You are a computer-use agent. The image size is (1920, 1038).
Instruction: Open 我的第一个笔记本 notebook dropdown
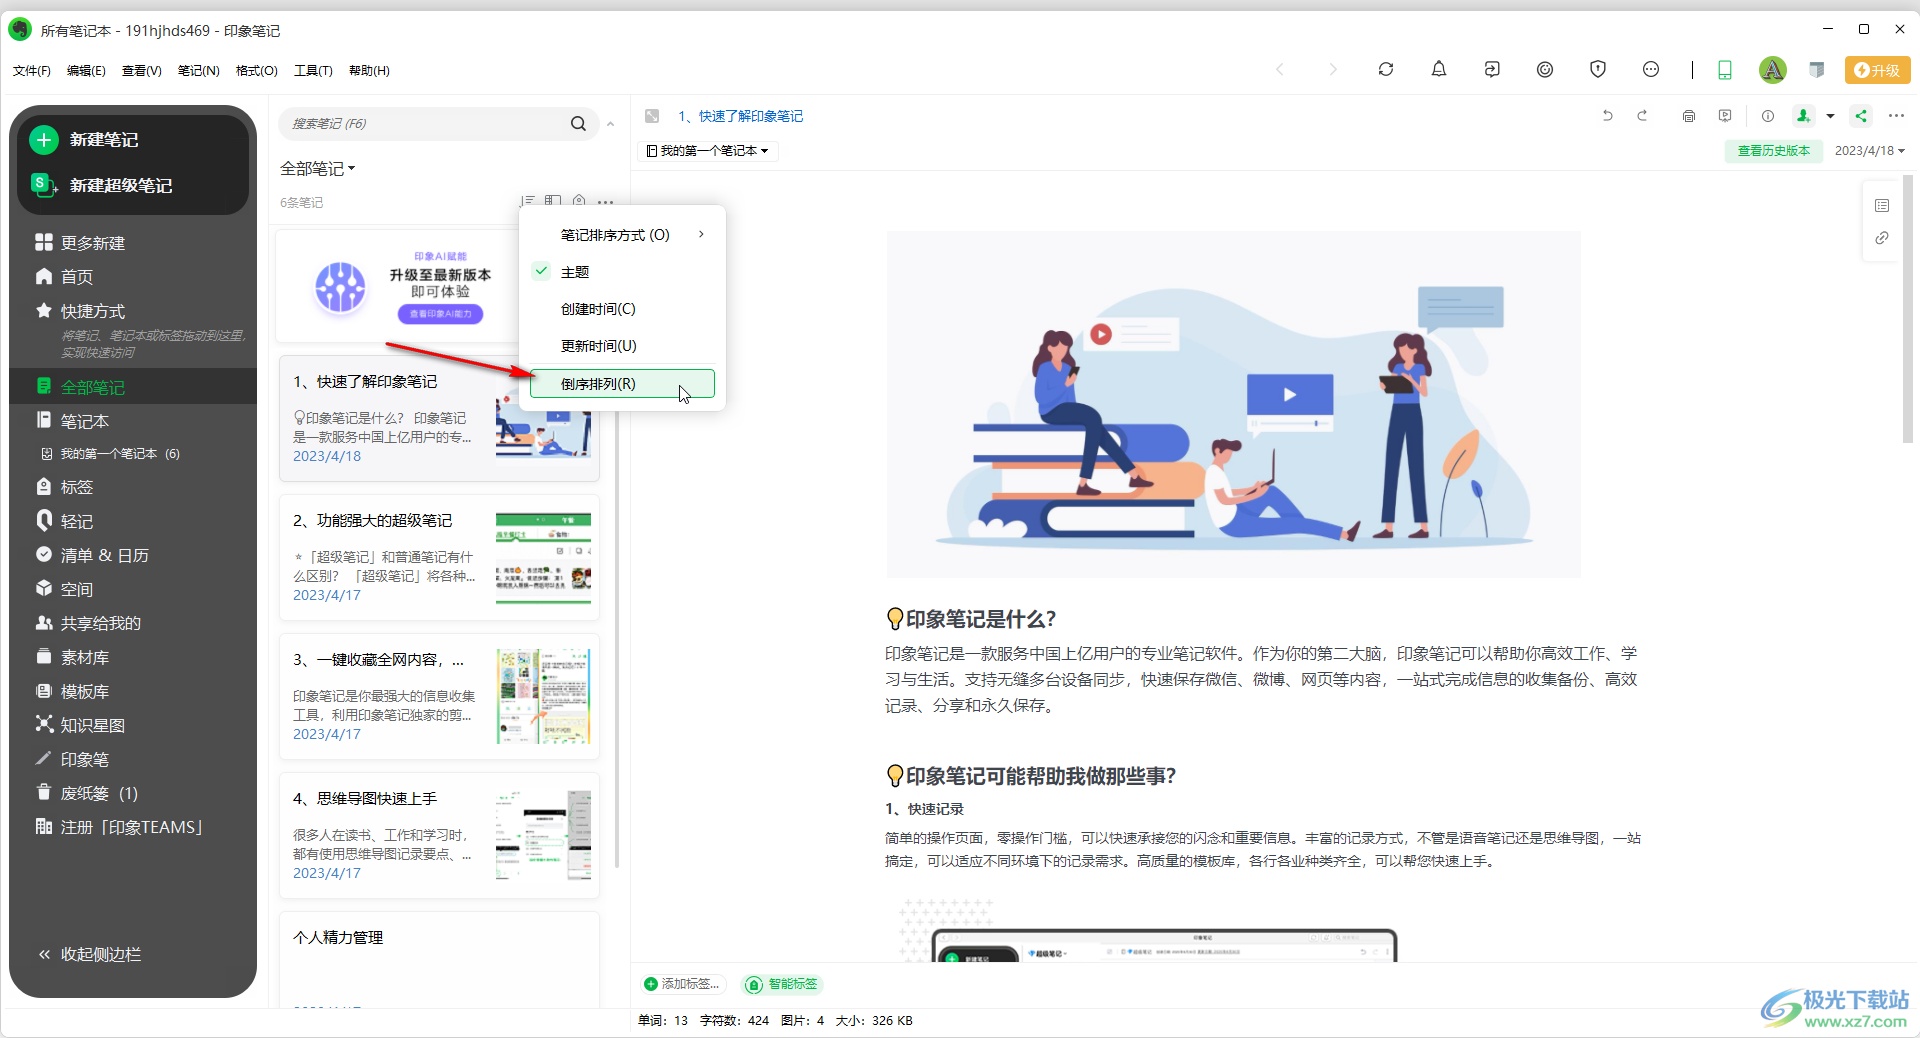coord(708,151)
